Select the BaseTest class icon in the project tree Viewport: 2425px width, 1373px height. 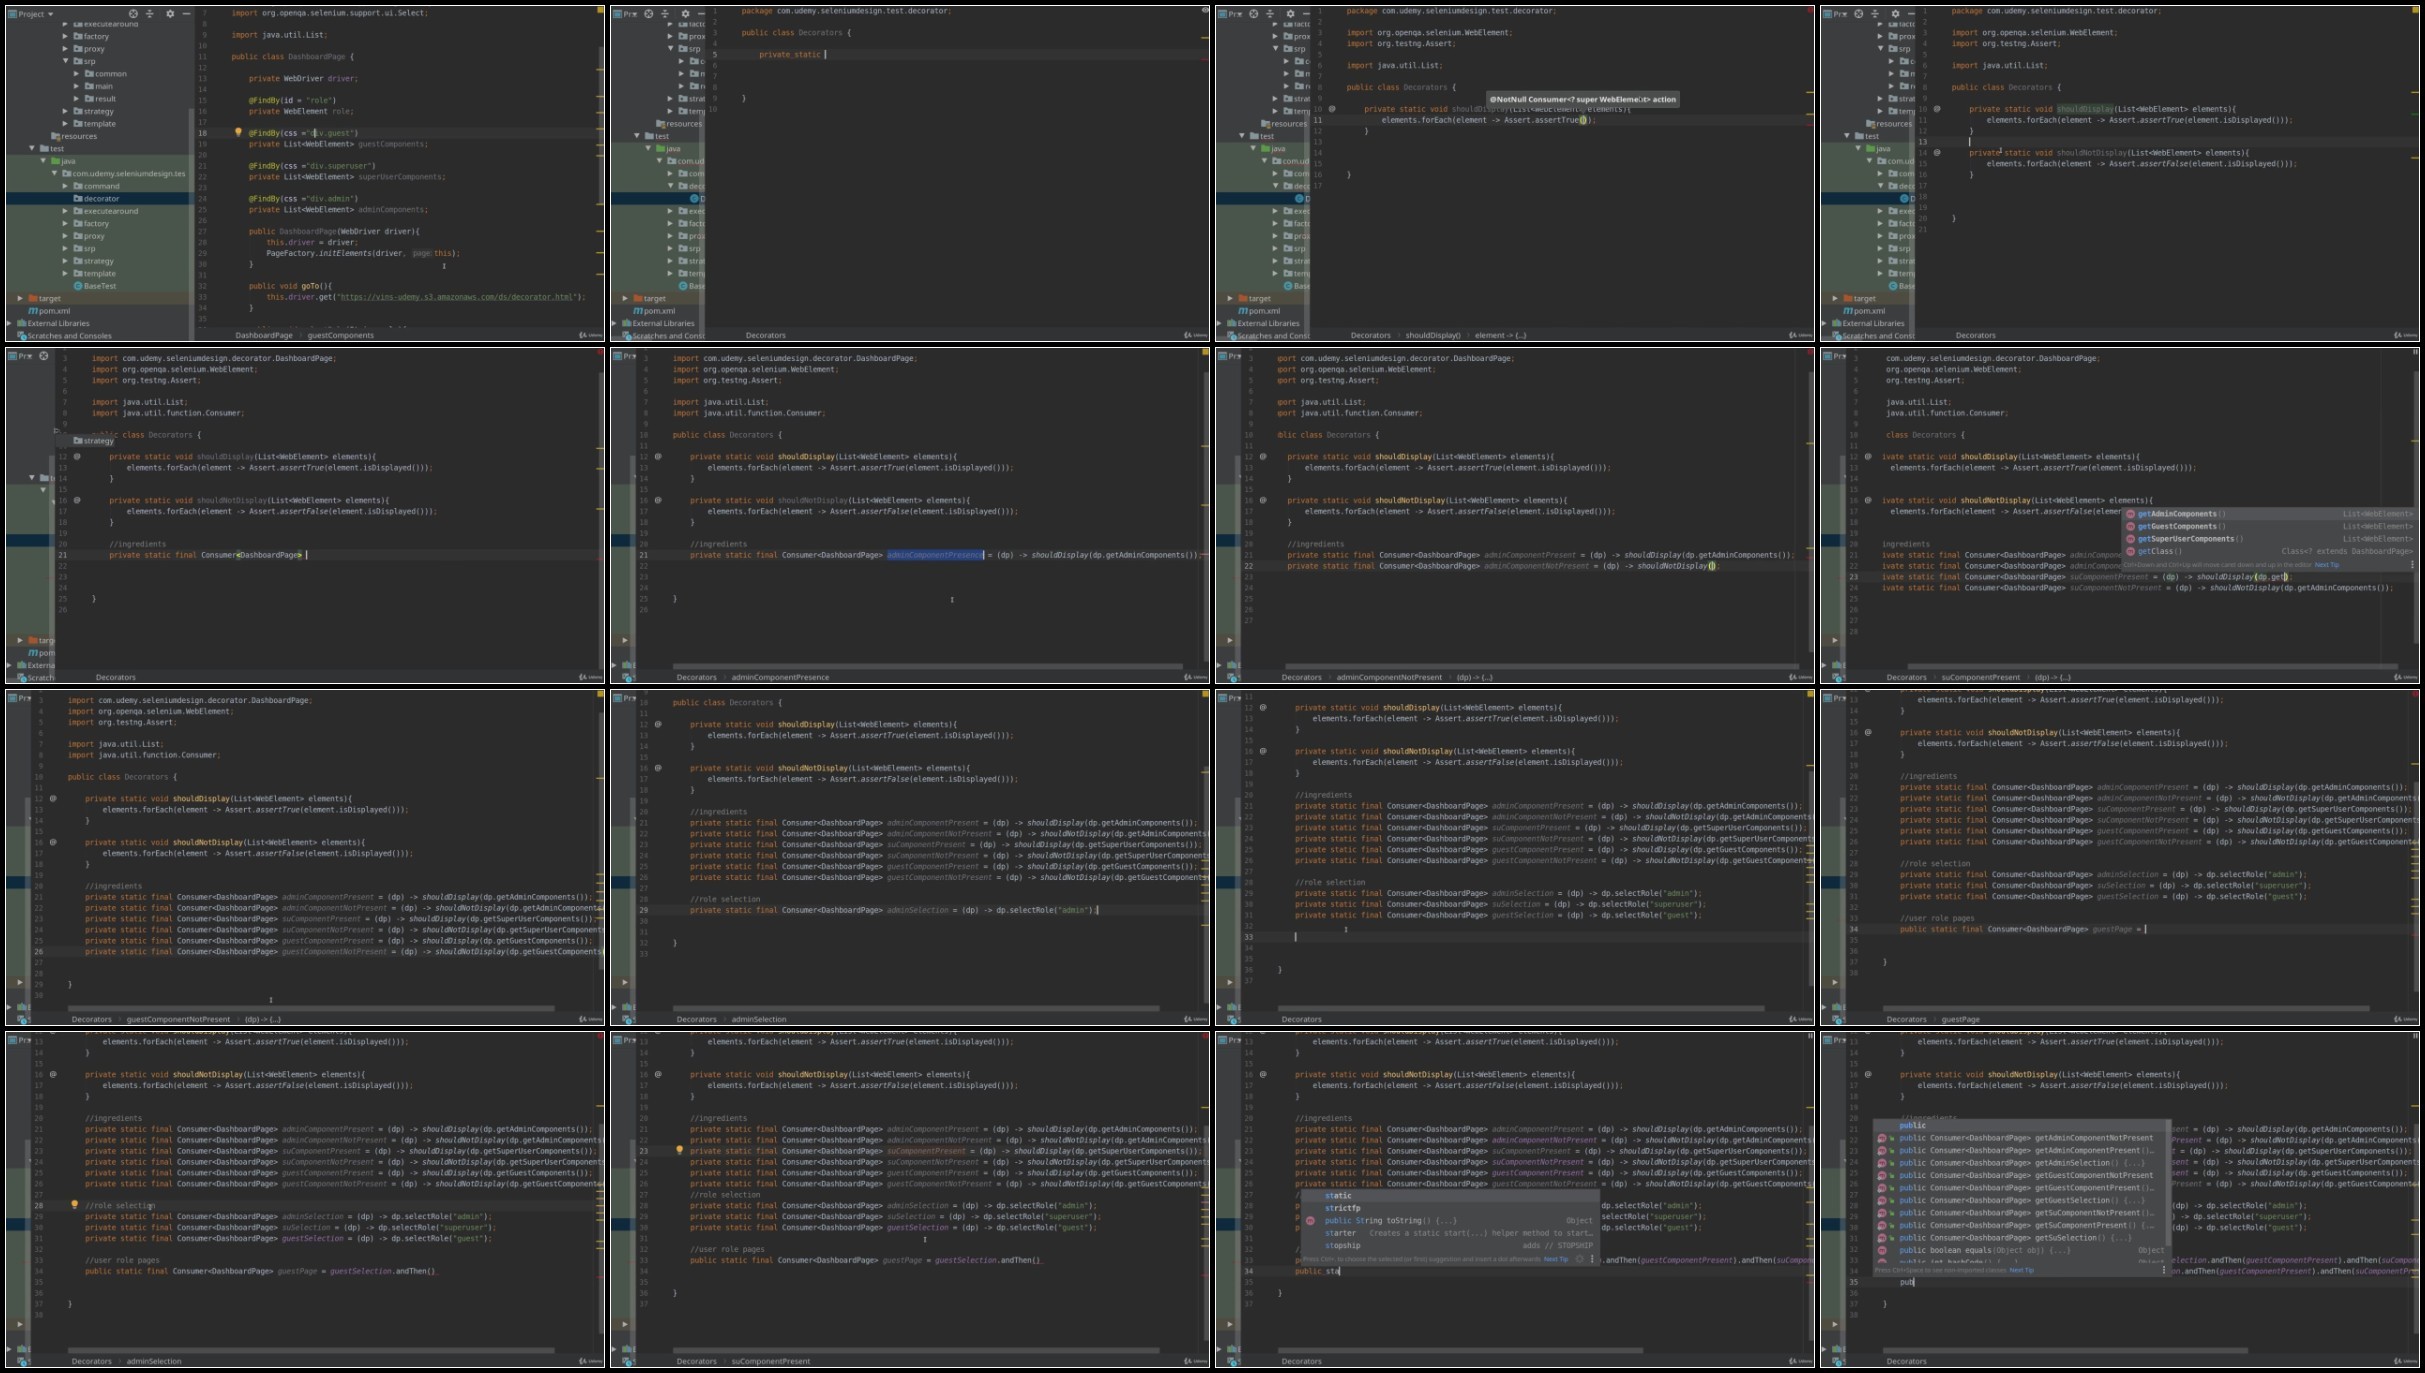click(79, 286)
